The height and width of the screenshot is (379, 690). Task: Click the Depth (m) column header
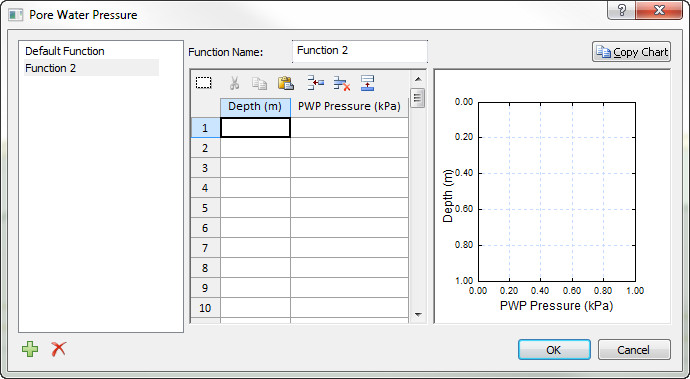click(x=255, y=107)
